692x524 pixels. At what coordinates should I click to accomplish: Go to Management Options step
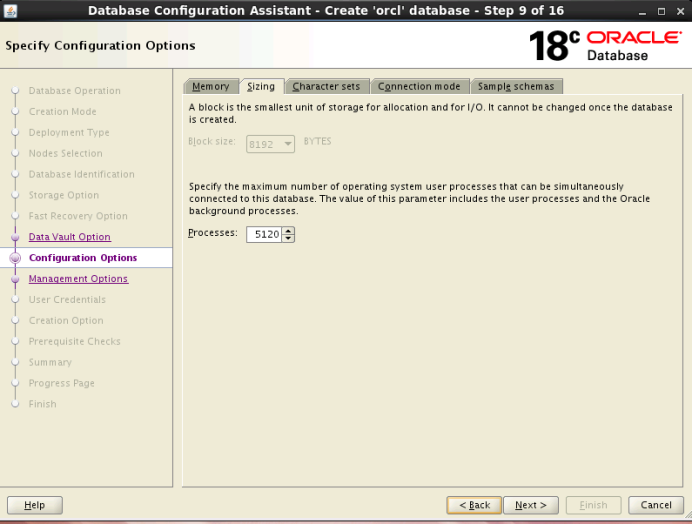point(79,279)
